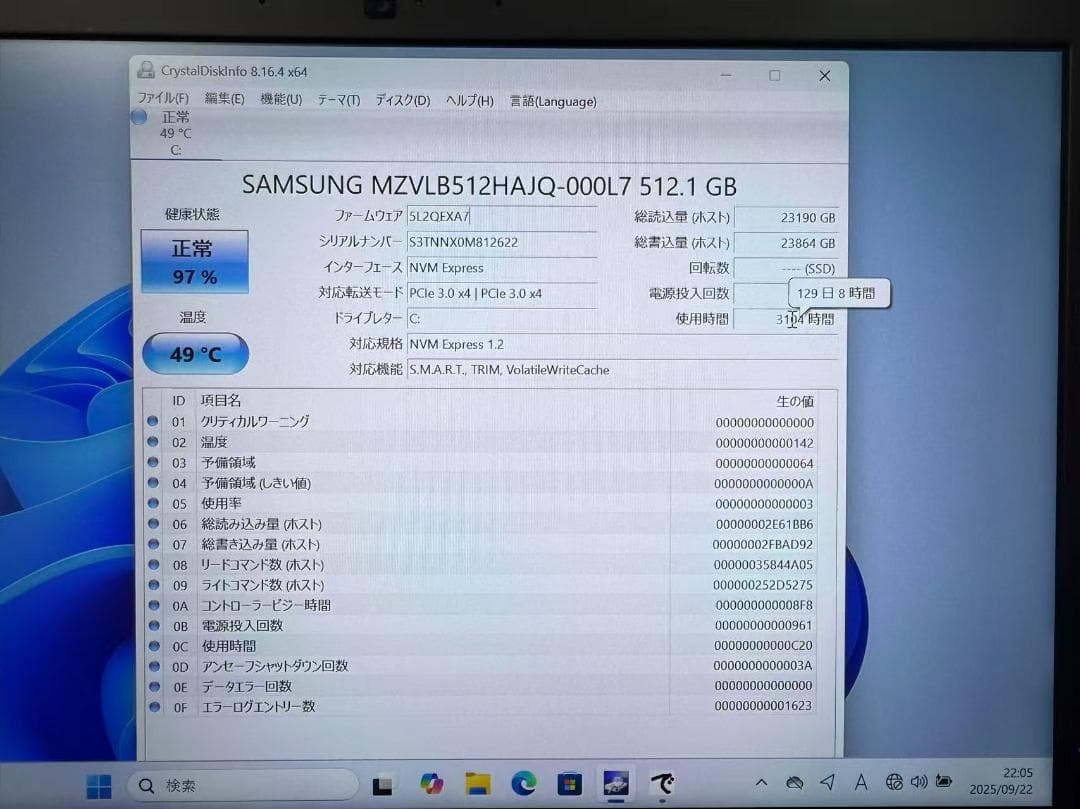Click the health circle above the C: drive label
The width and height of the screenshot is (1080, 809).
coord(139,118)
